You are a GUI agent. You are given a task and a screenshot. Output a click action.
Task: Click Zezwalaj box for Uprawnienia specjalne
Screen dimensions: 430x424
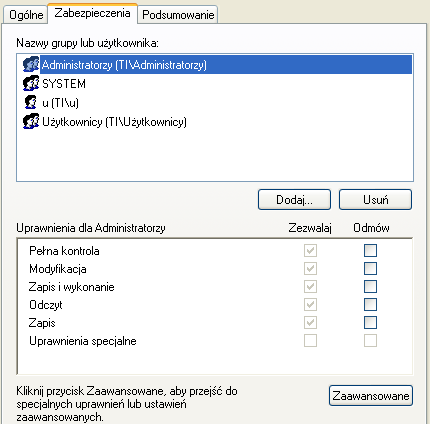pyautogui.click(x=310, y=340)
